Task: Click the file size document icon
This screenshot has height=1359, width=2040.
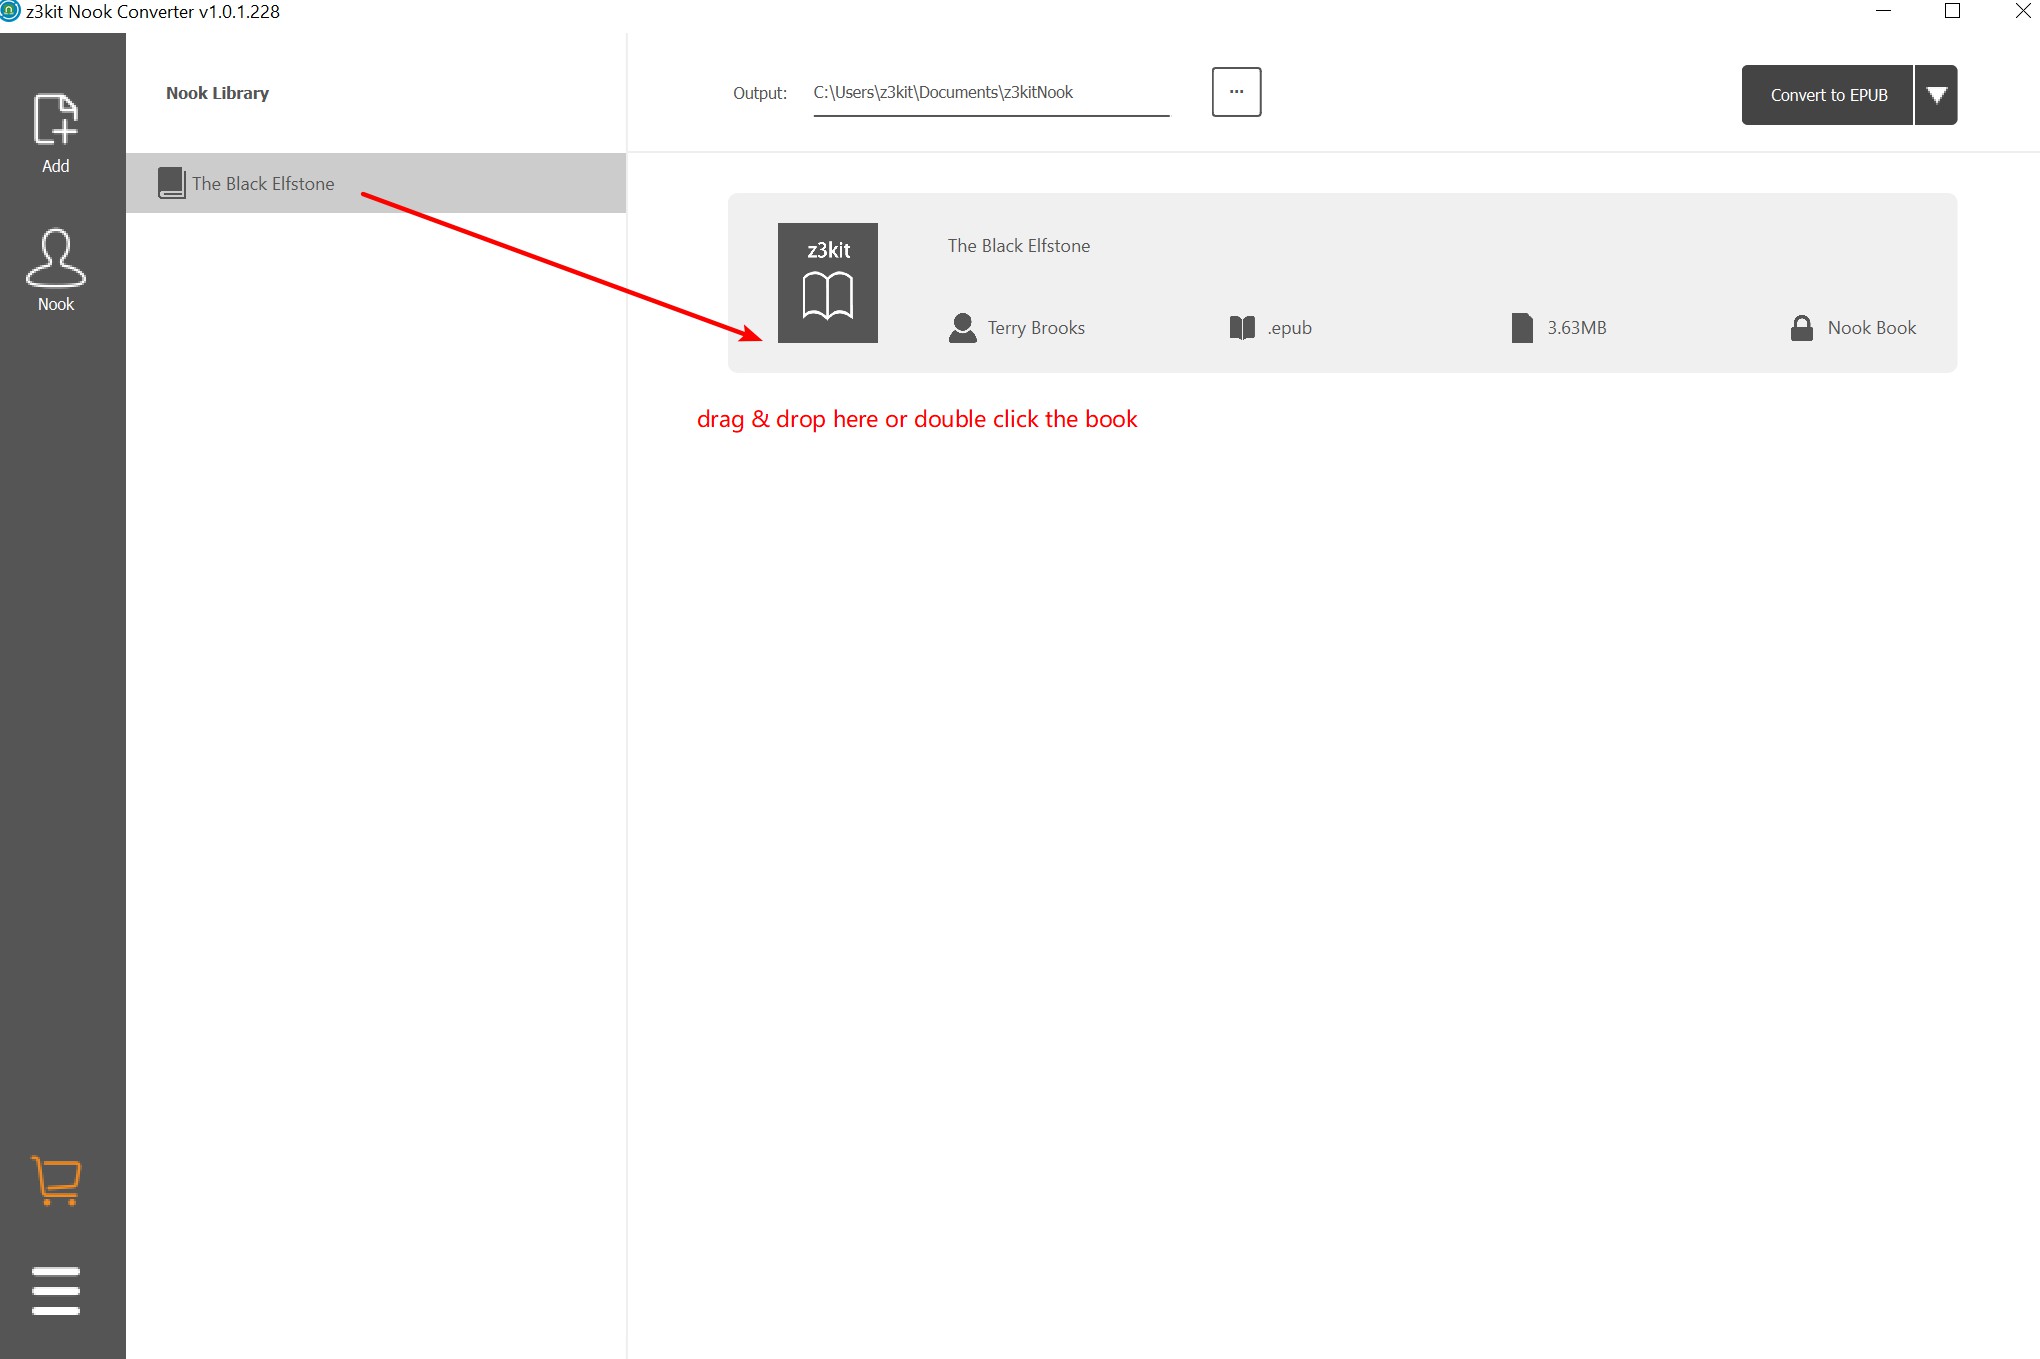Action: tap(1522, 328)
